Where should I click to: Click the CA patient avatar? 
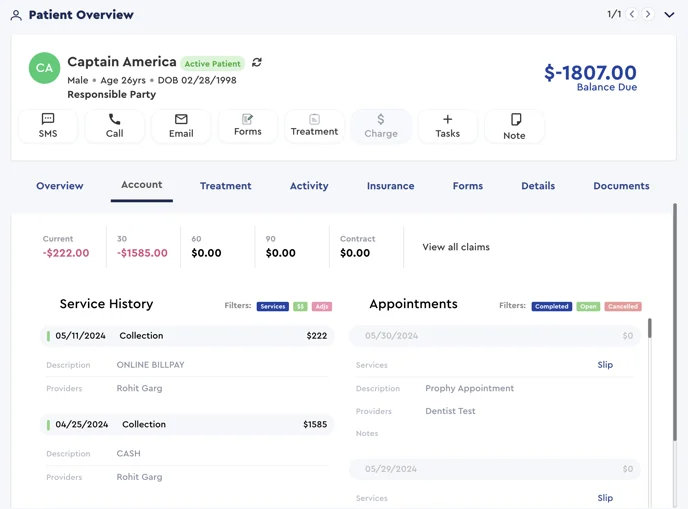[x=44, y=68]
